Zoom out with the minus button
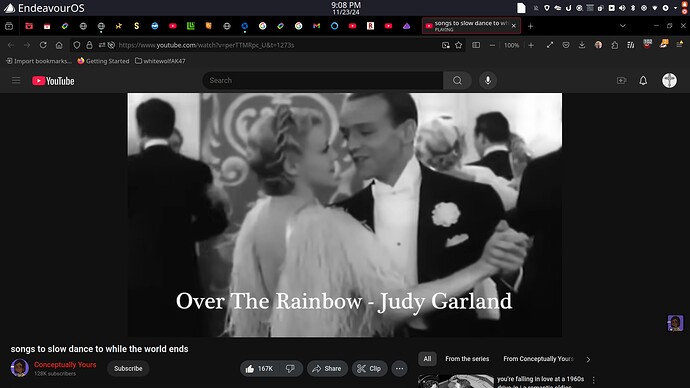The width and height of the screenshot is (690, 388). (x=492, y=45)
